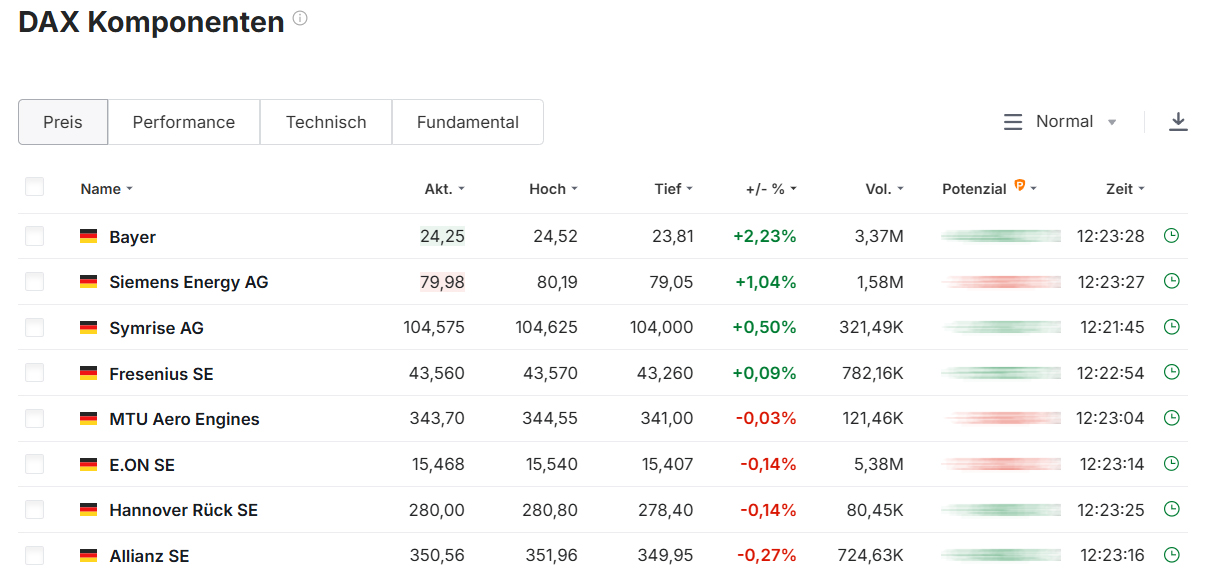Click the hamburger lines icon beside Normal
Screen dimensions: 1225x570
coord(1013,122)
